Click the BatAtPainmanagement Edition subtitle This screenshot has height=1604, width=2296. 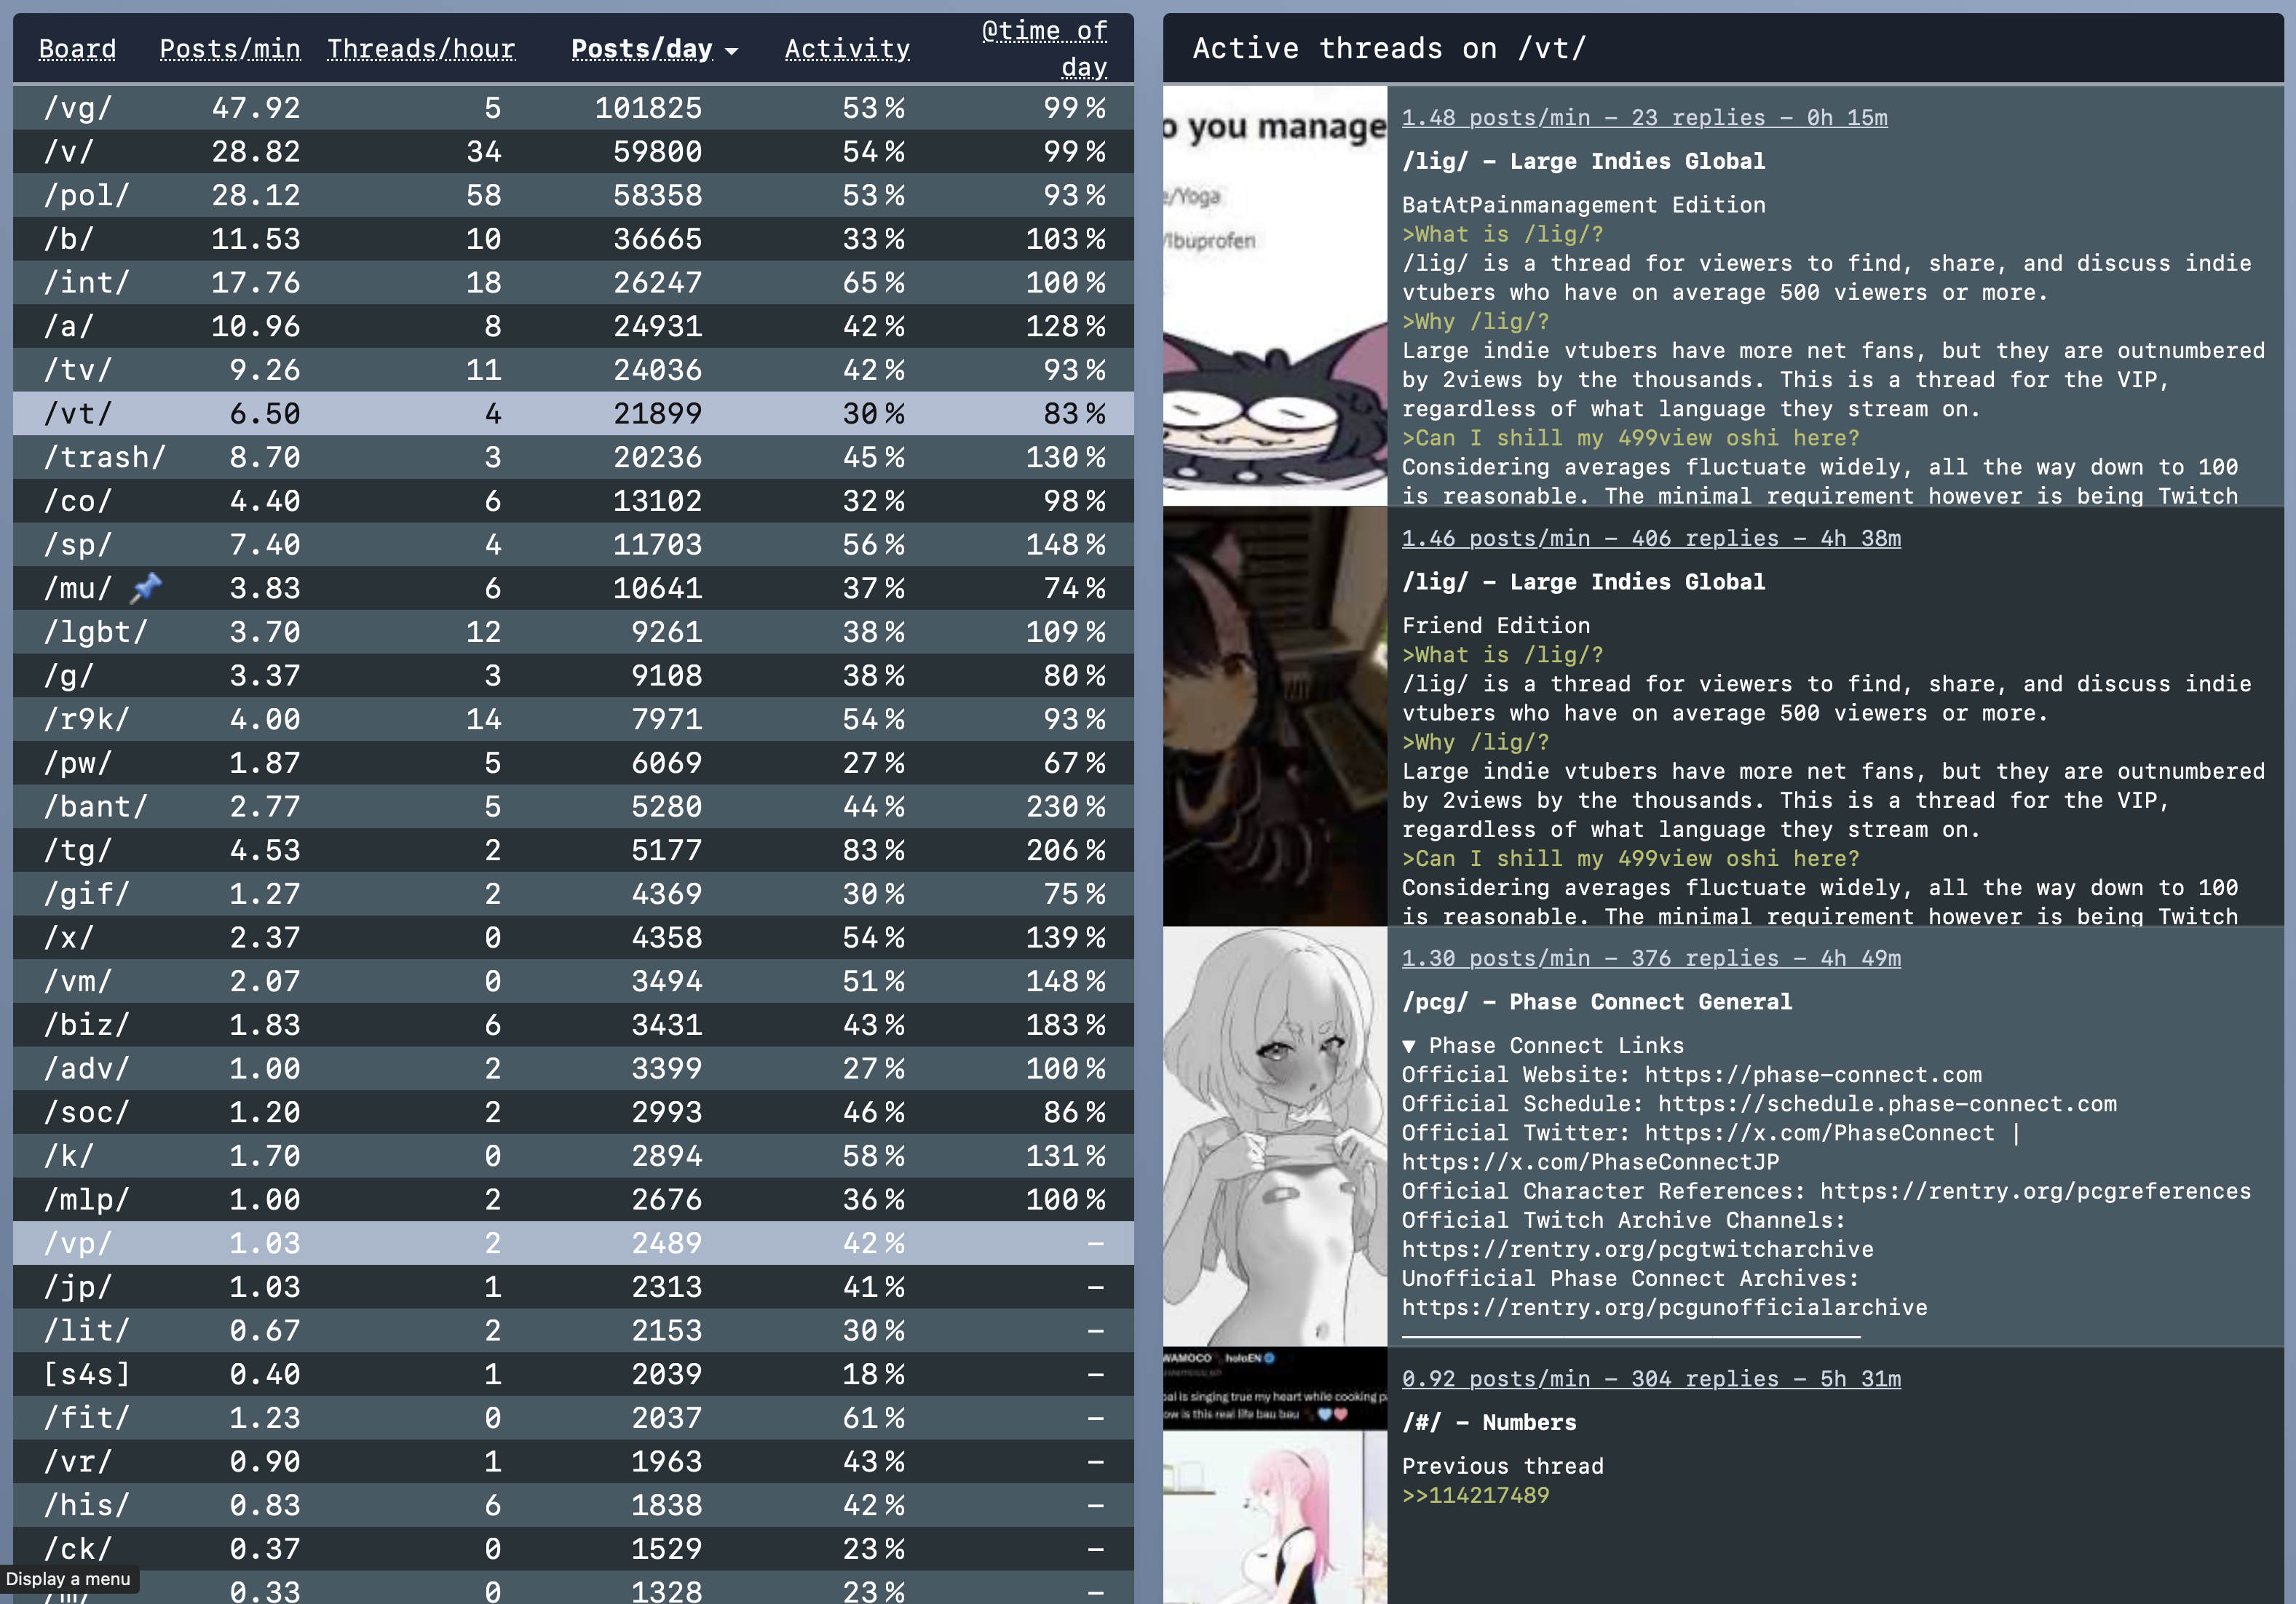coord(1583,205)
